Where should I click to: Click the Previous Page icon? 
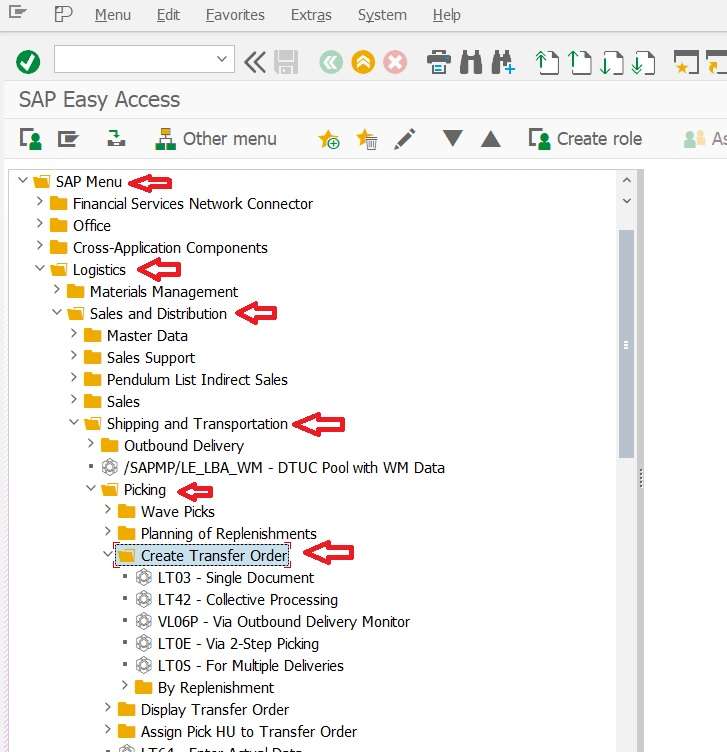[579, 62]
